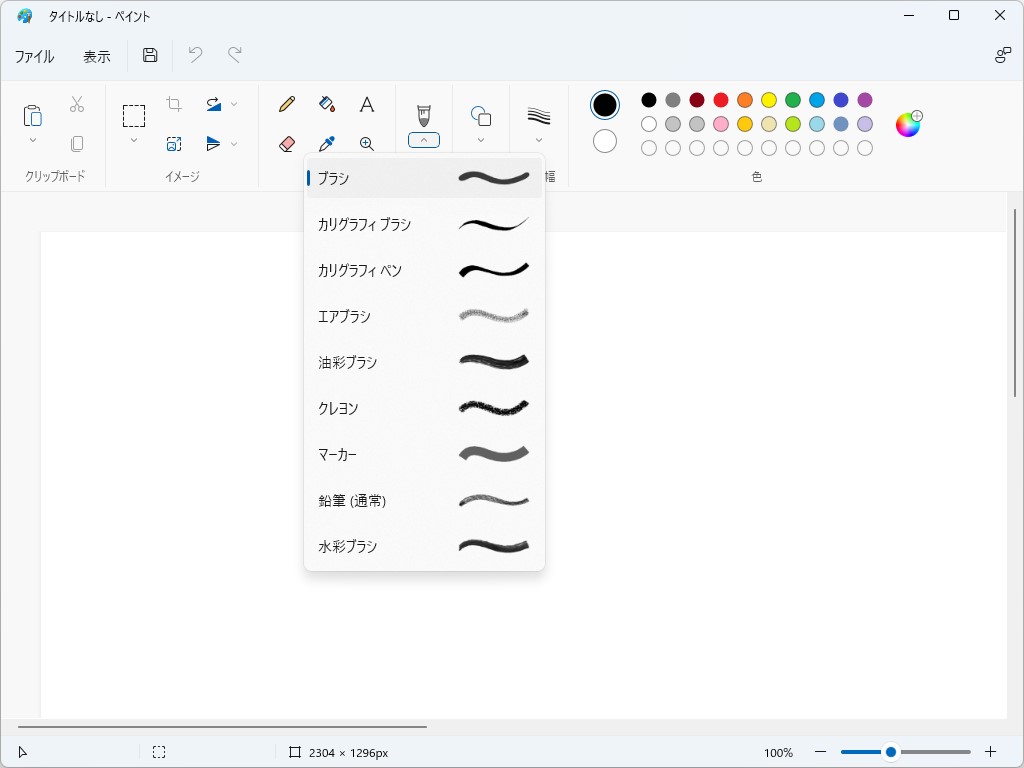The width and height of the screenshot is (1024, 768).
Task: Click the Save floppy disk icon
Action: pyautogui.click(x=150, y=55)
